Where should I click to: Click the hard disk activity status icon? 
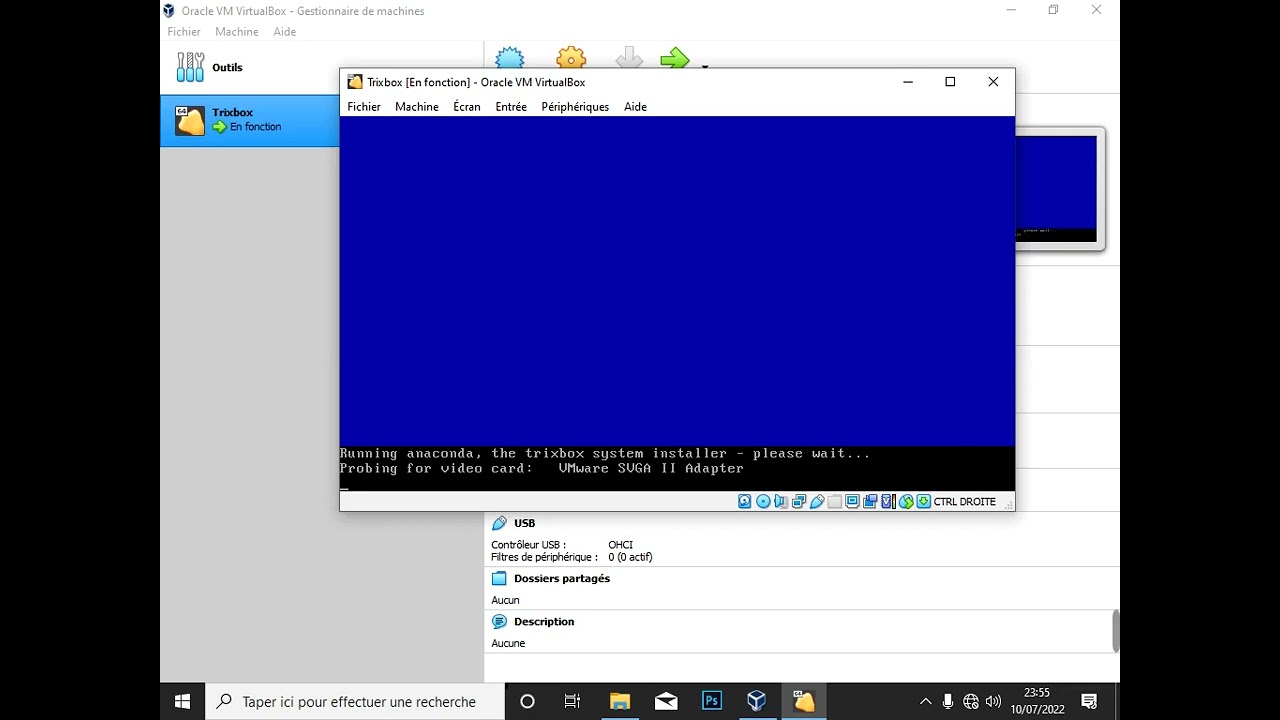(745, 502)
